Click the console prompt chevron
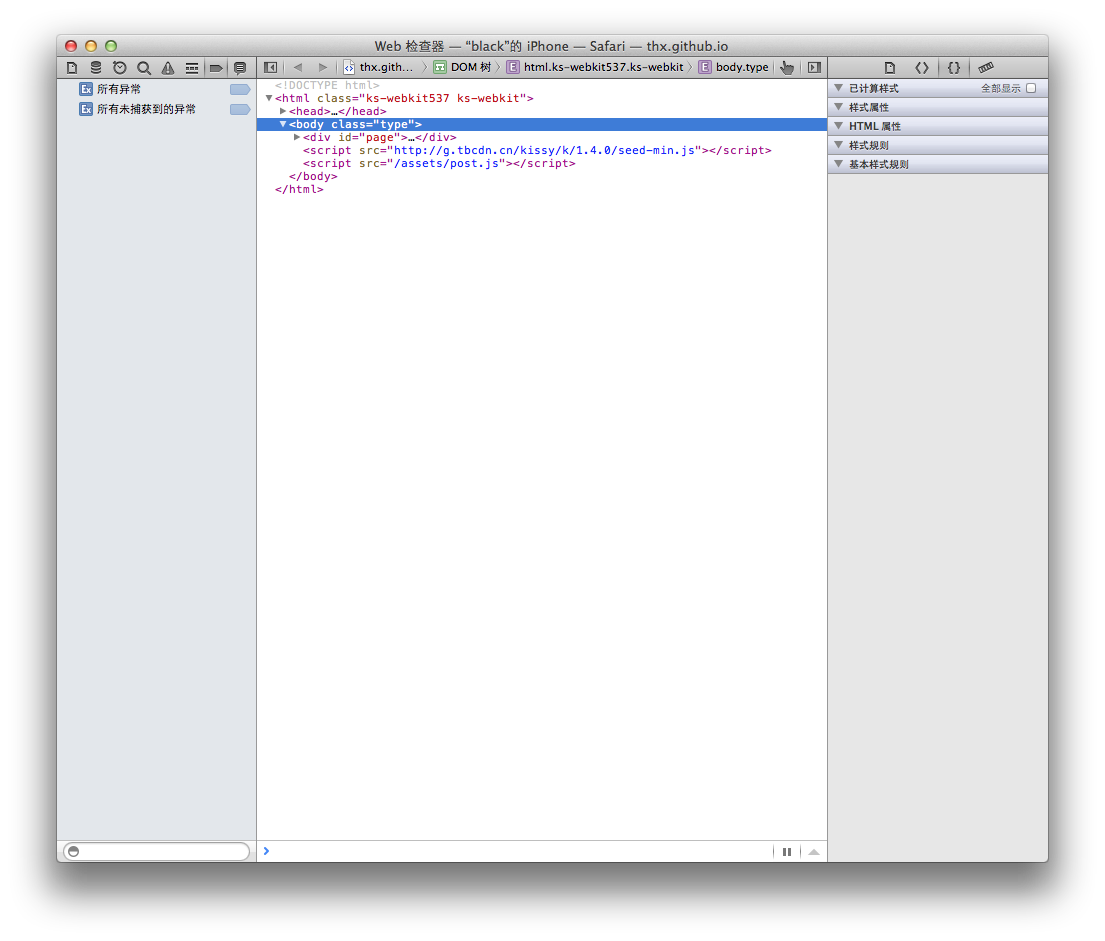This screenshot has width=1105, height=941. [x=266, y=851]
